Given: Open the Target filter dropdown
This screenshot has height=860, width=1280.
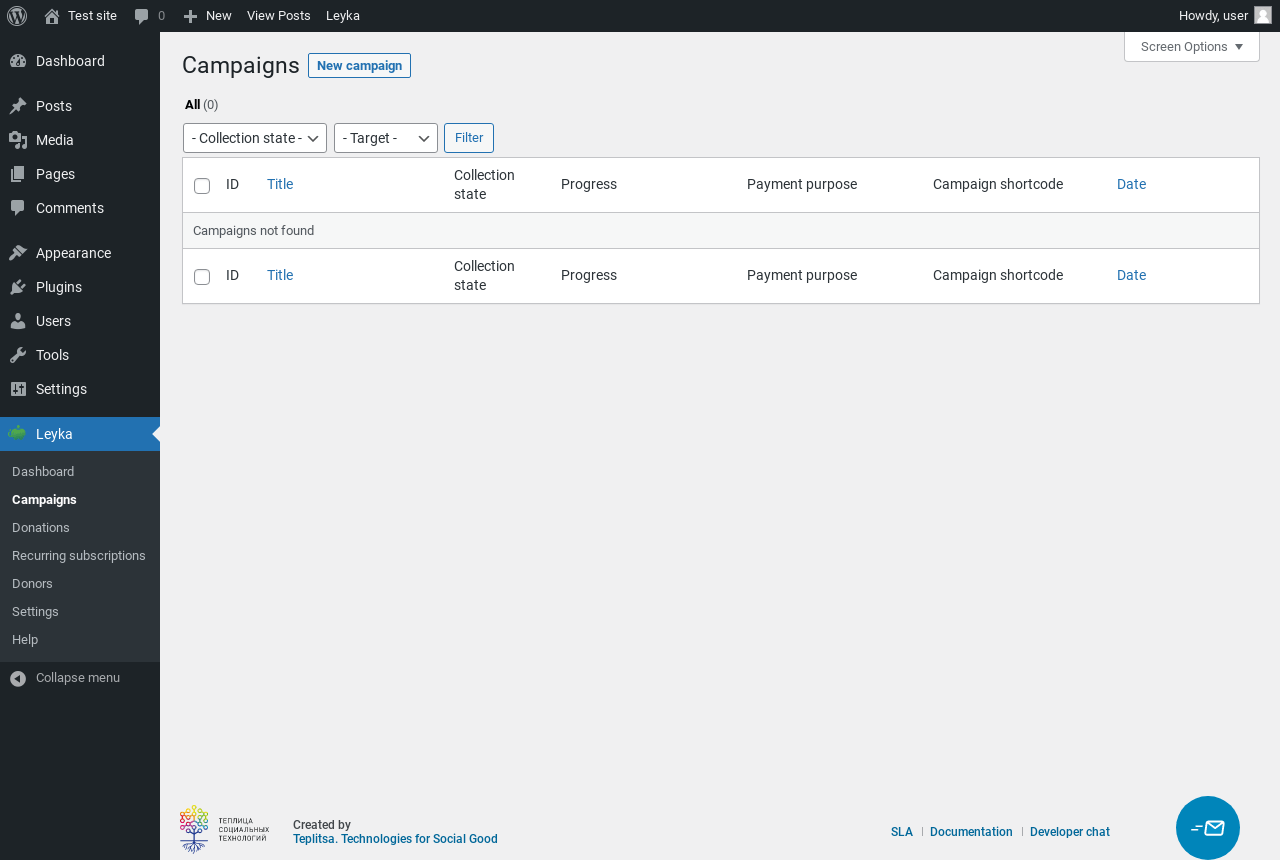Looking at the screenshot, I should click(386, 138).
